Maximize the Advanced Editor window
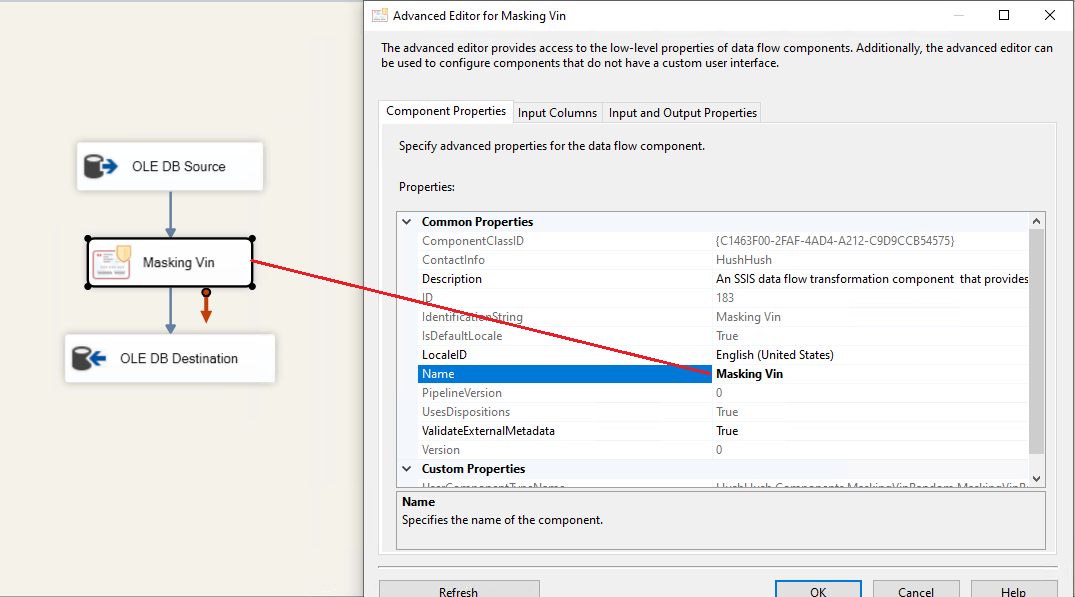This screenshot has height=597, width=1075. click(1004, 15)
